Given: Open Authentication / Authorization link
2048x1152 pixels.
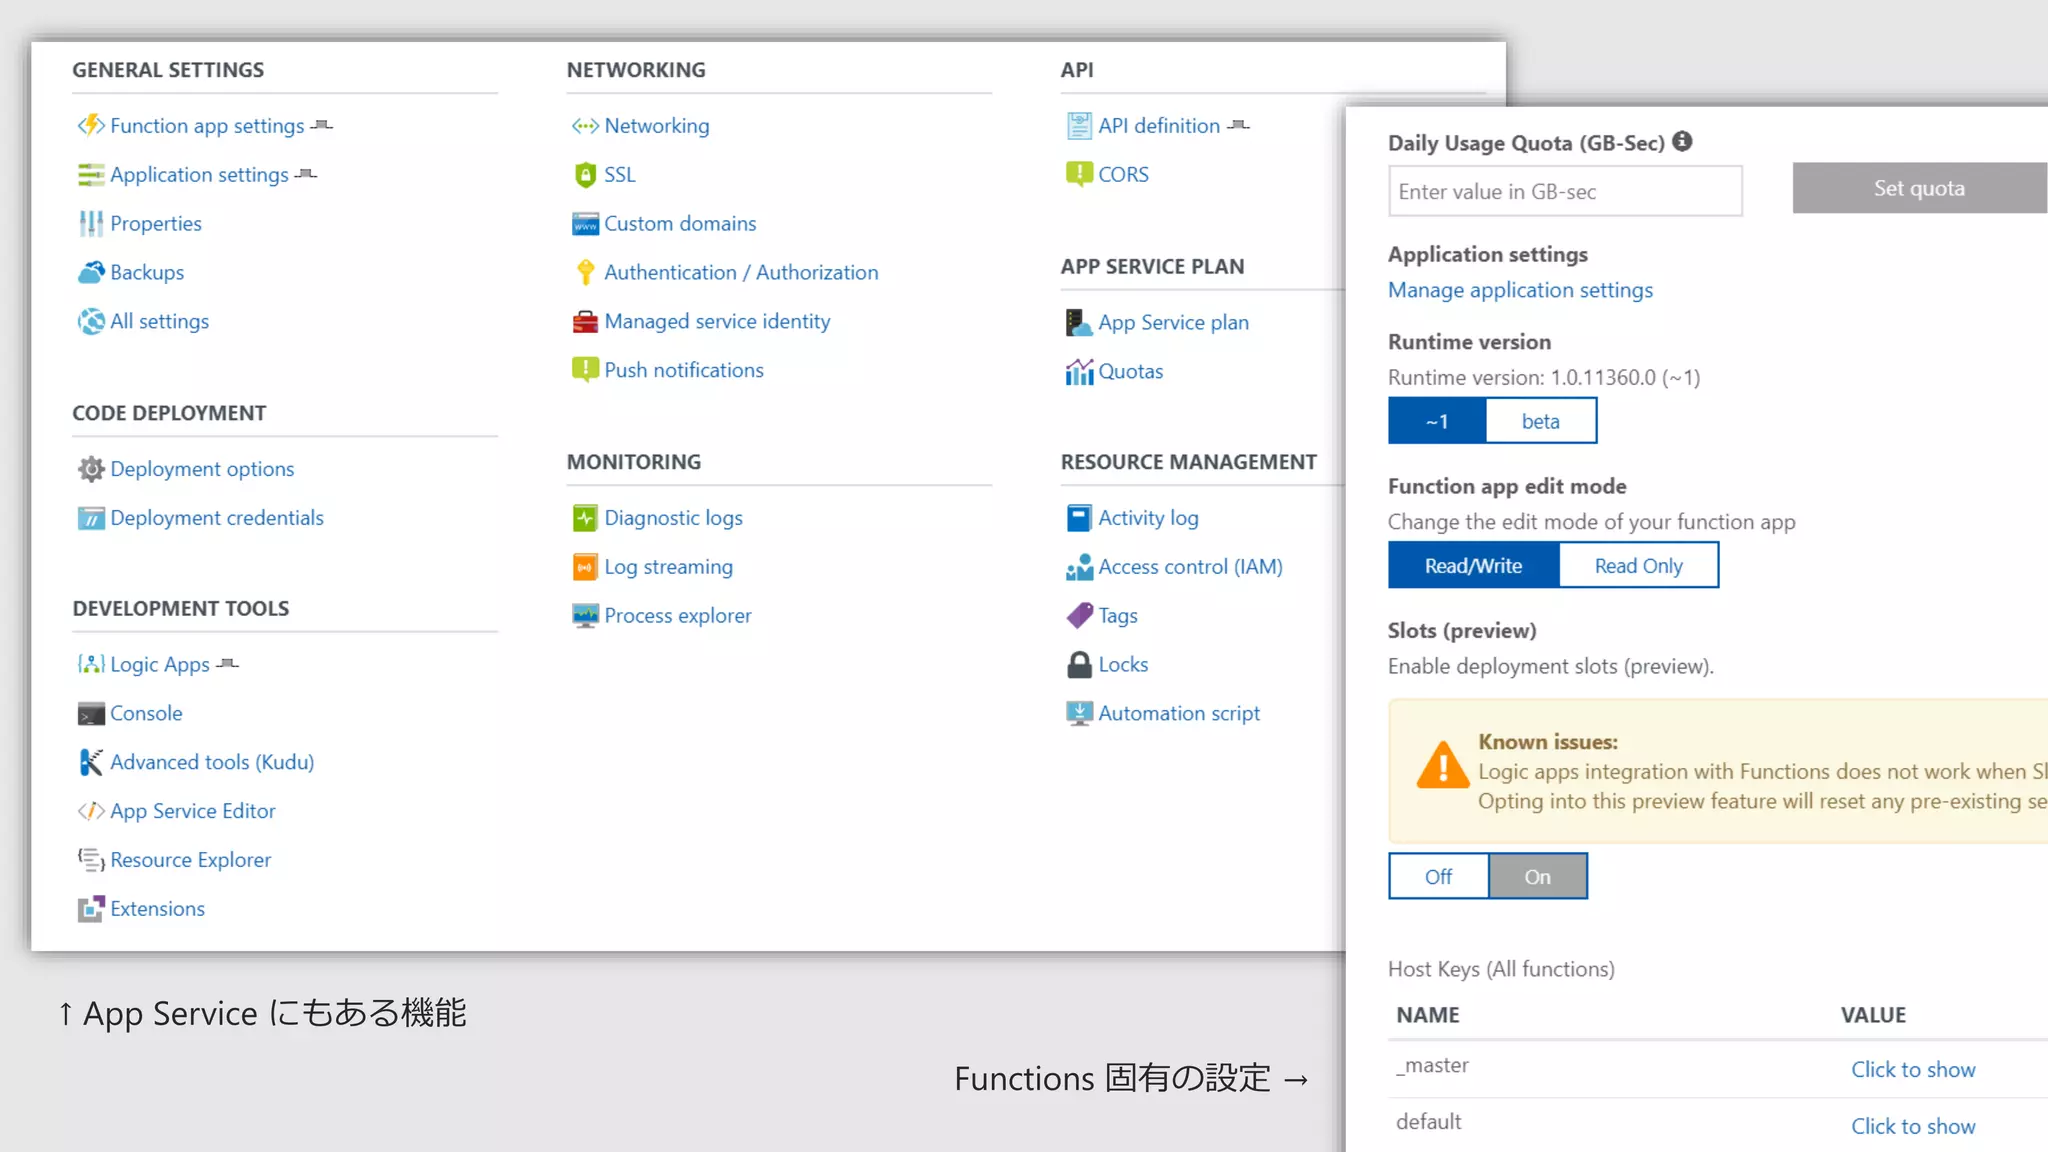Looking at the screenshot, I should click(741, 272).
